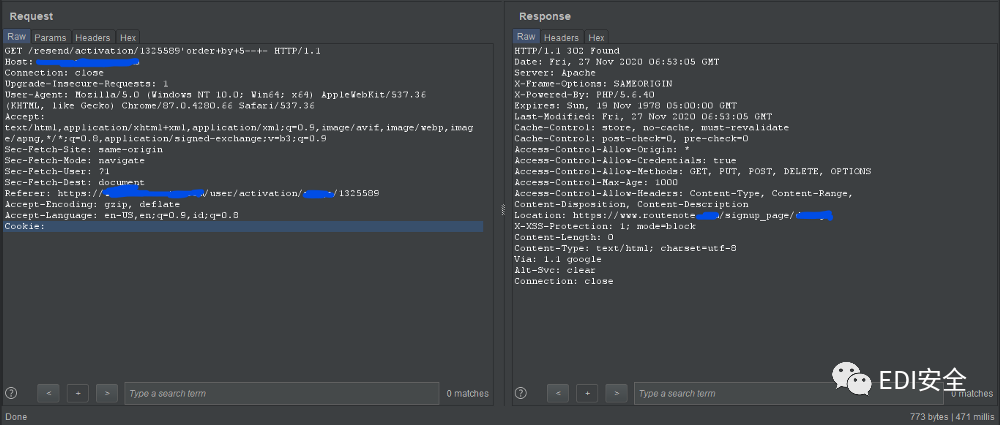
Task: Select the Response Raw tab
Action: (x=526, y=36)
